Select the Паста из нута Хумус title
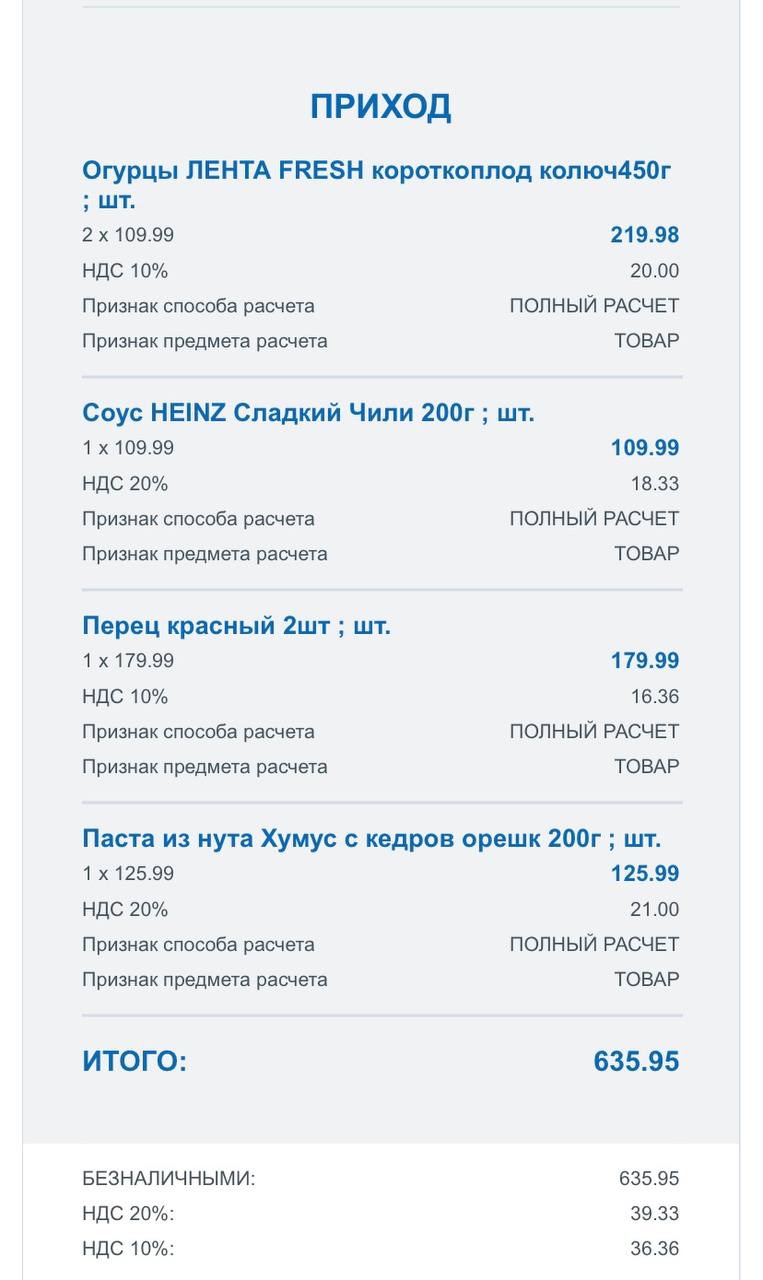The width and height of the screenshot is (763, 1280). (x=371, y=839)
